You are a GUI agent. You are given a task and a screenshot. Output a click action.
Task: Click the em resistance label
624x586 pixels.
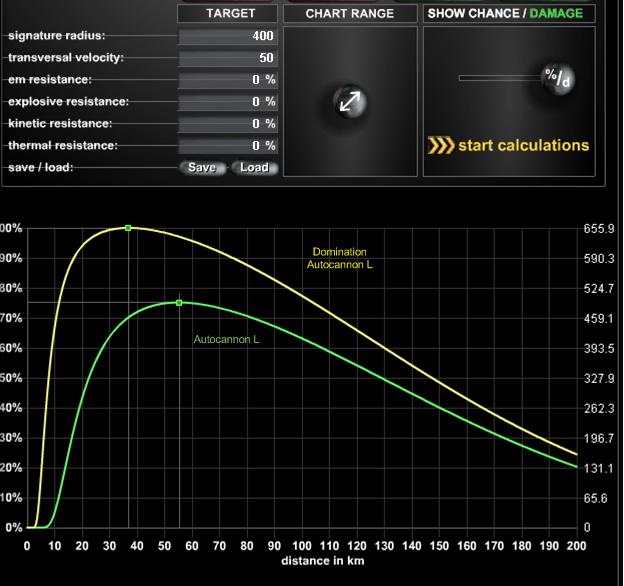tap(50, 80)
